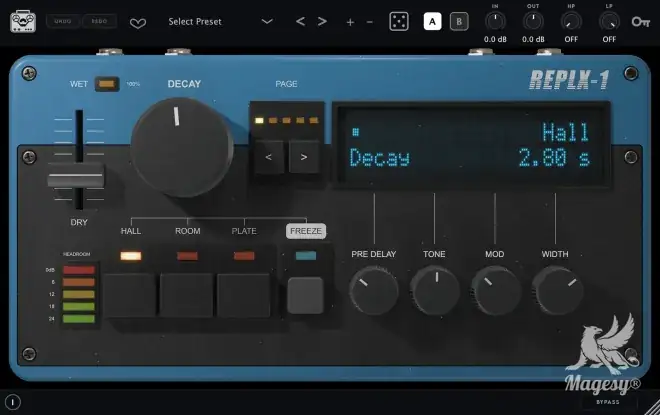Click the resize grip at bottom right
The height and width of the screenshot is (415, 660).
click(653, 408)
